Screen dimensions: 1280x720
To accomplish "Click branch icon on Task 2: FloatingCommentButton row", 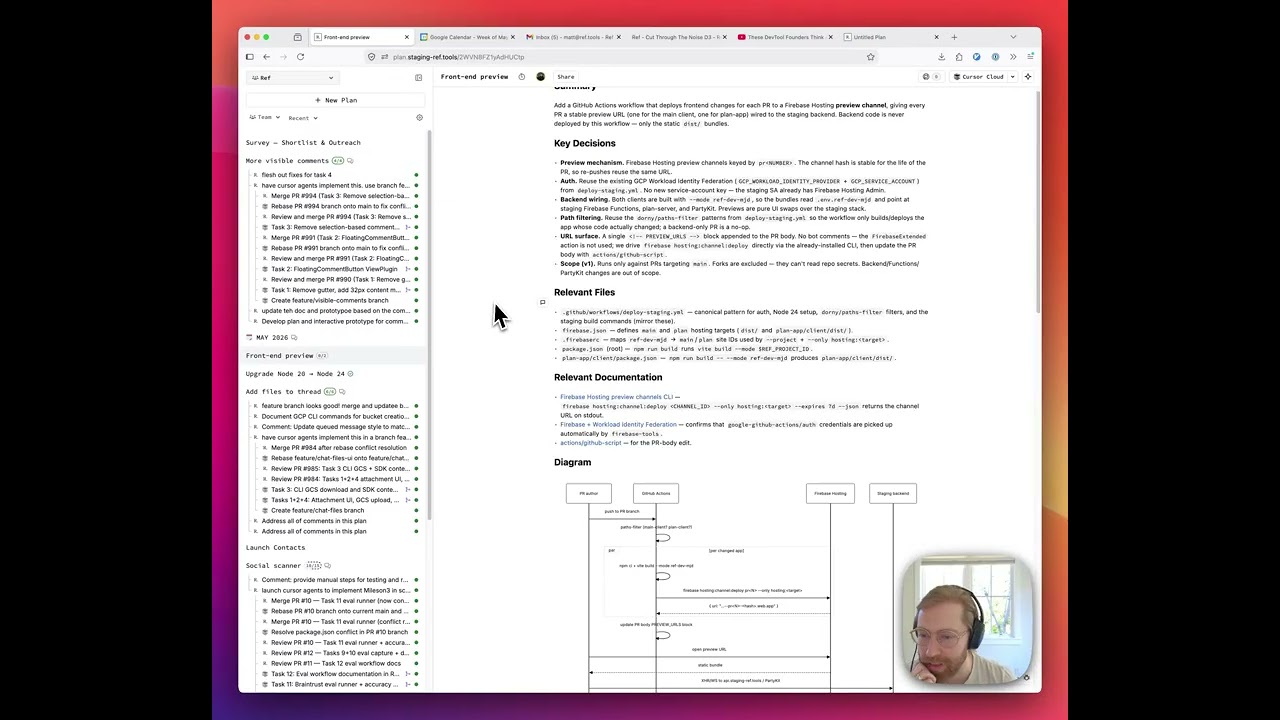I will (406, 269).
